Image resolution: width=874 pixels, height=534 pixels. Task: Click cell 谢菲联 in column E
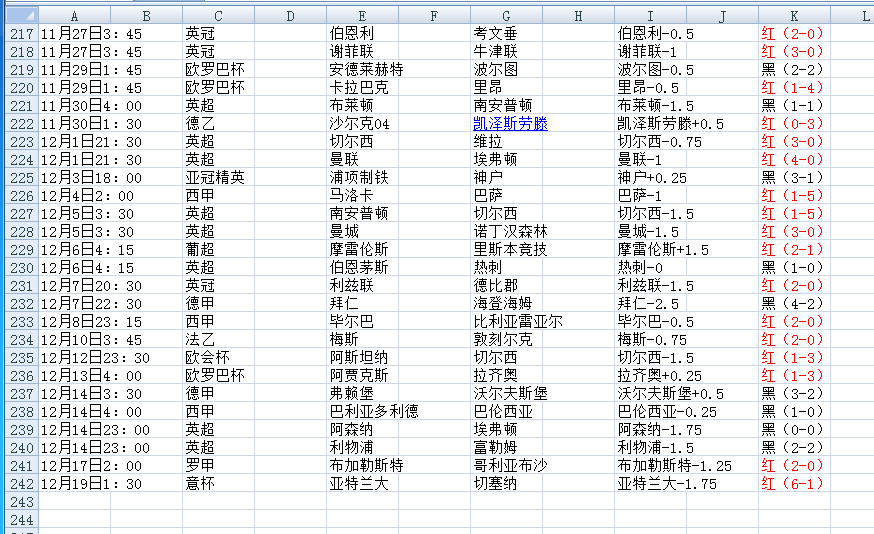(351, 52)
